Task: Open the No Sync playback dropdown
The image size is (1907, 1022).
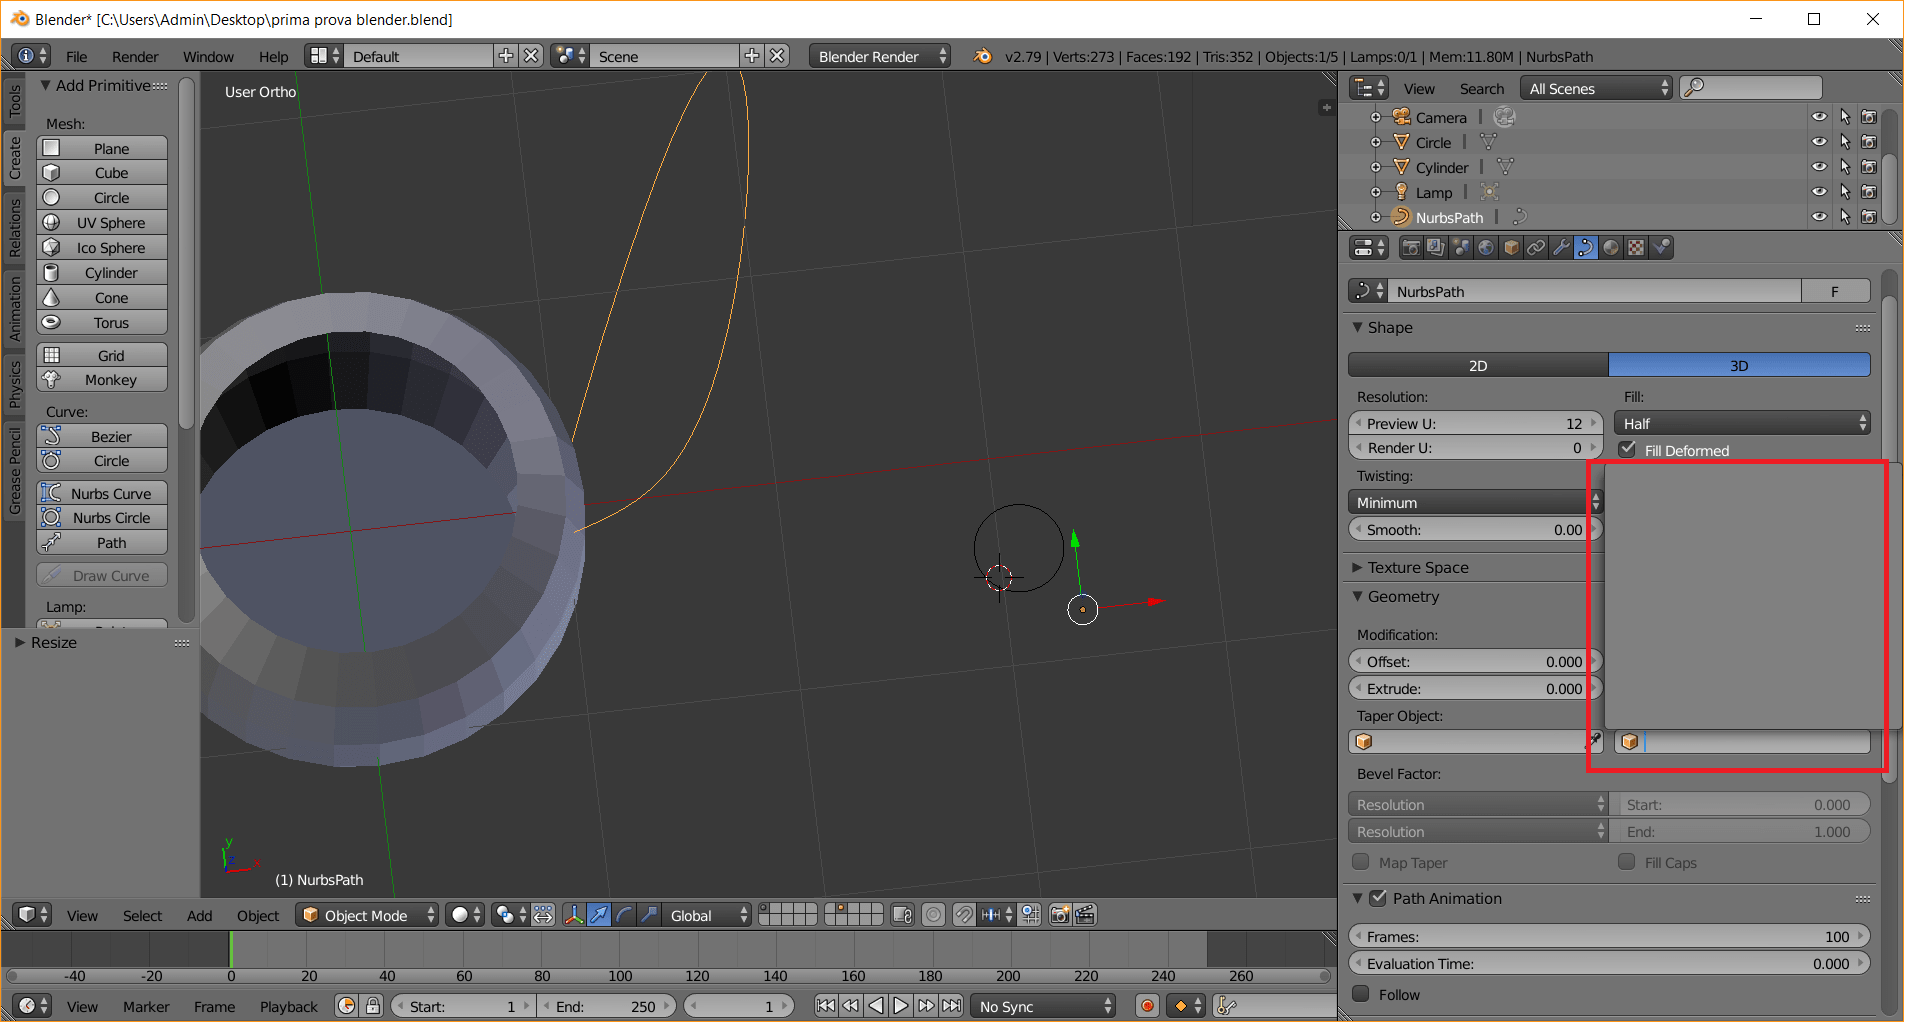Action: point(1043,1006)
